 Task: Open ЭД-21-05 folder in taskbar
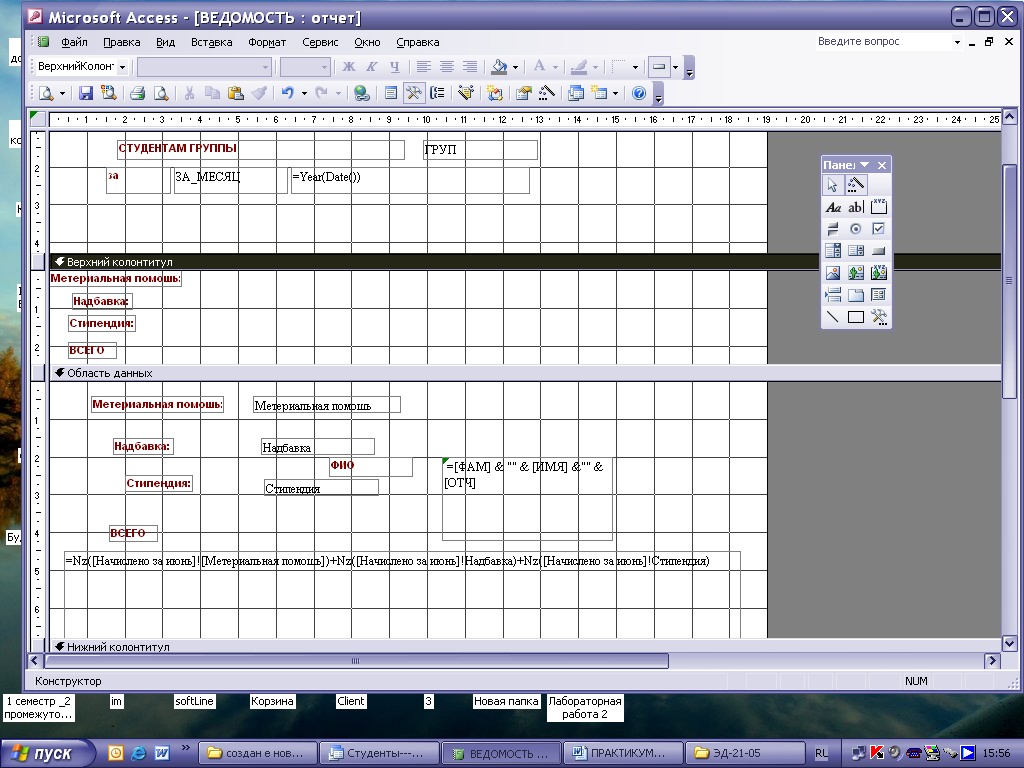pos(745,753)
